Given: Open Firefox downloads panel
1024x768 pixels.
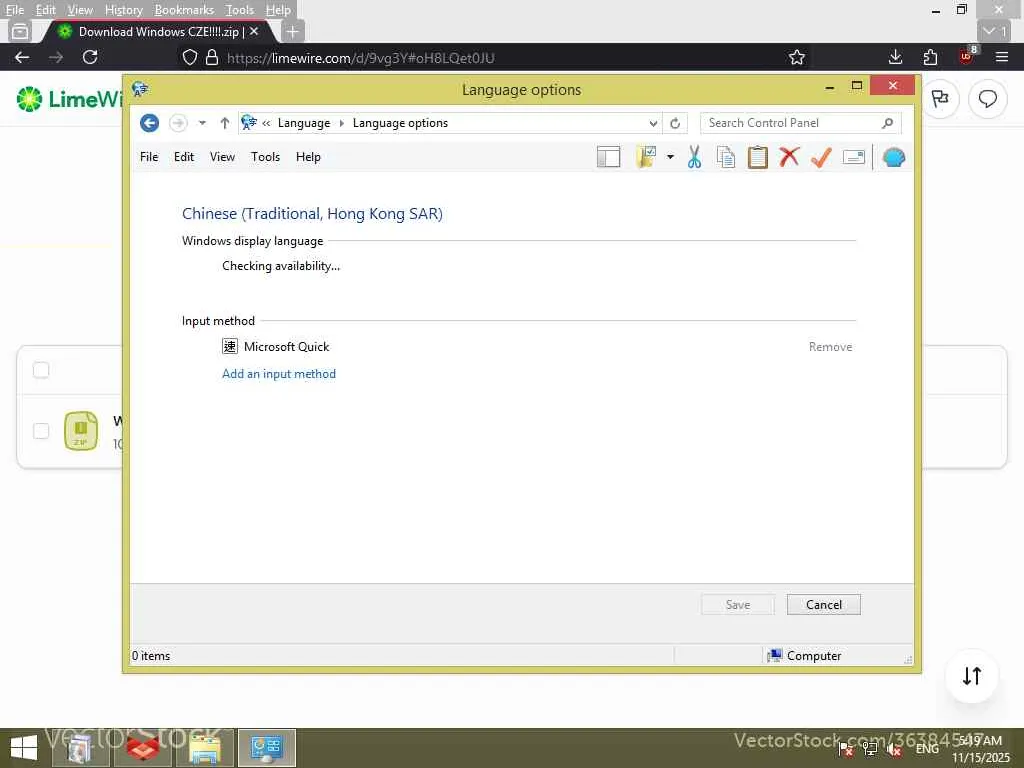Looking at the screenshot, I should pos(896,57).
